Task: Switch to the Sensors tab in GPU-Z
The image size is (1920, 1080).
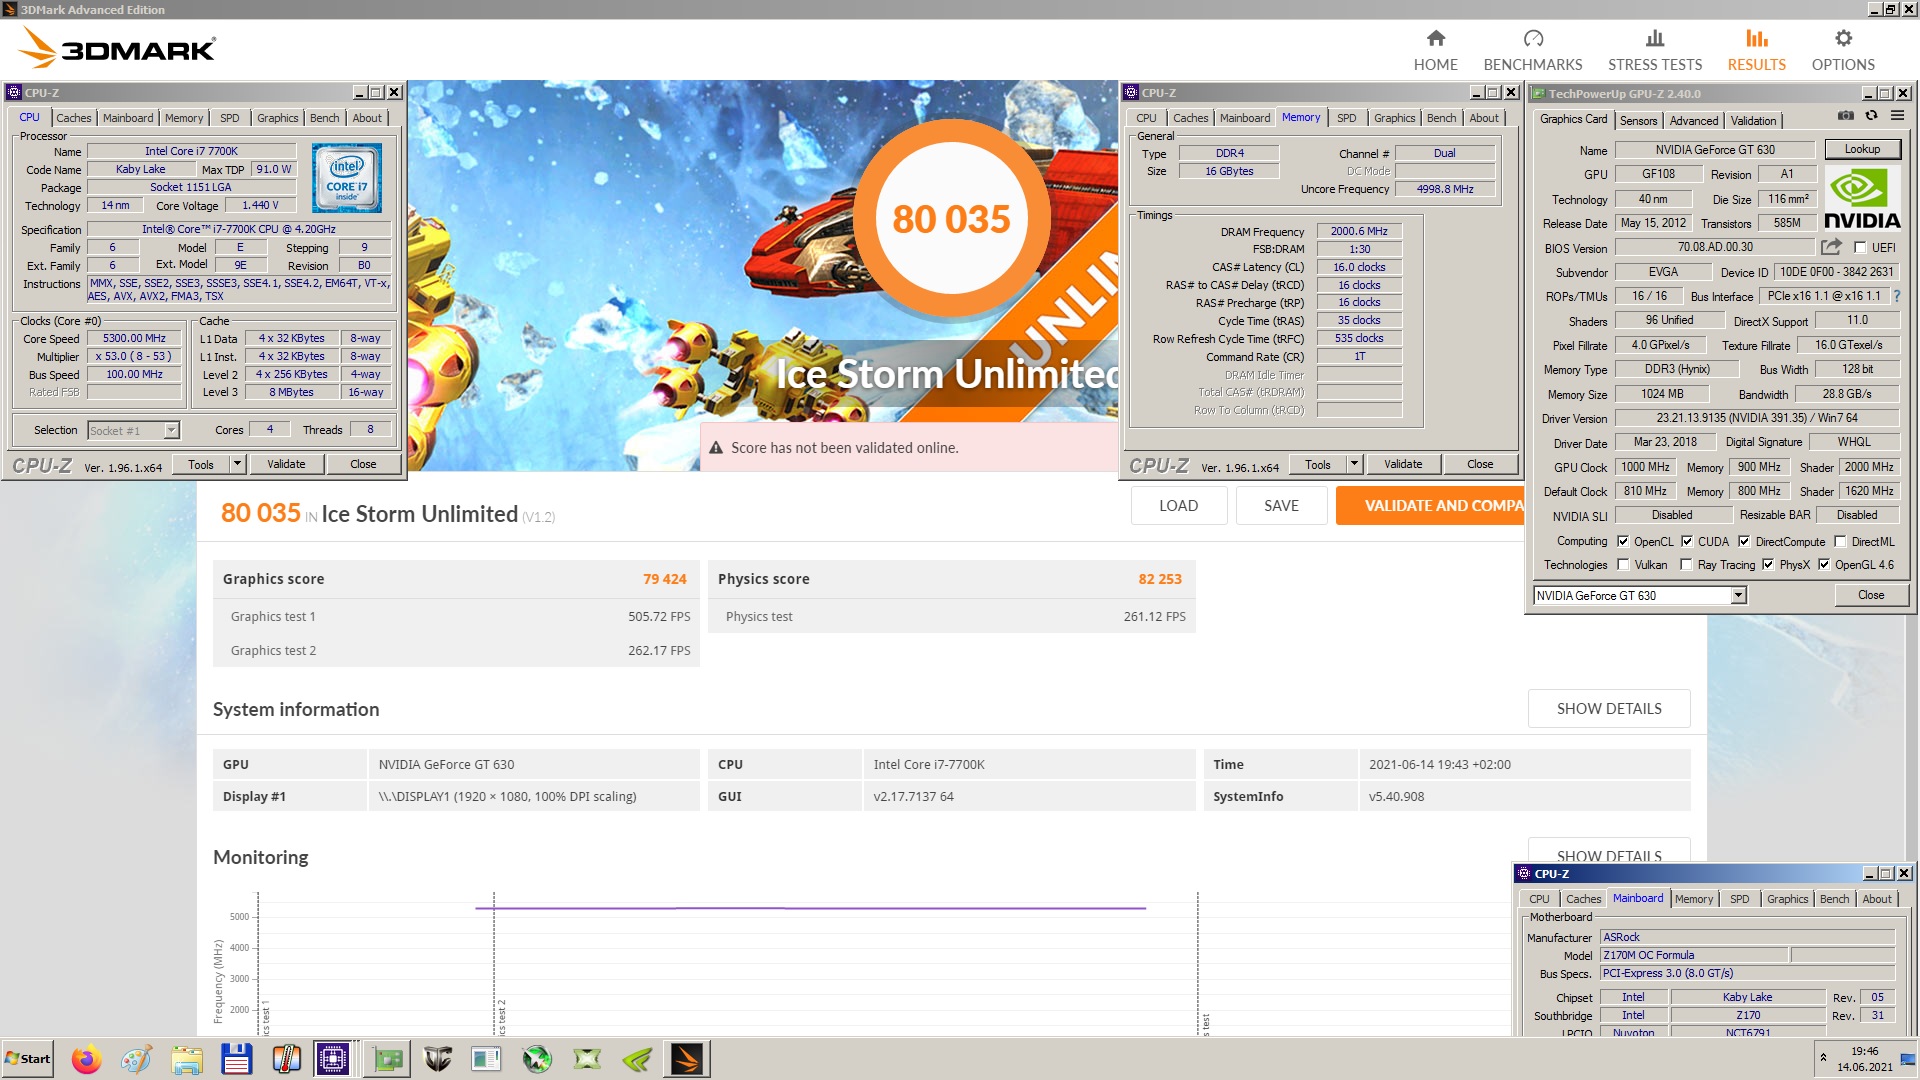Action: (x=1639, y=120)
